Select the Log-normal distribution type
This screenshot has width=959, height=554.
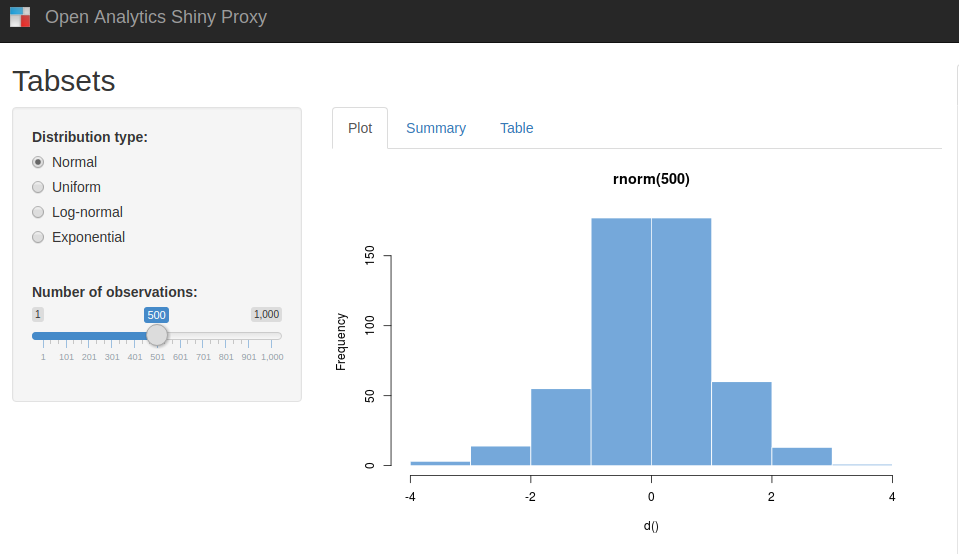coord(39,212)
